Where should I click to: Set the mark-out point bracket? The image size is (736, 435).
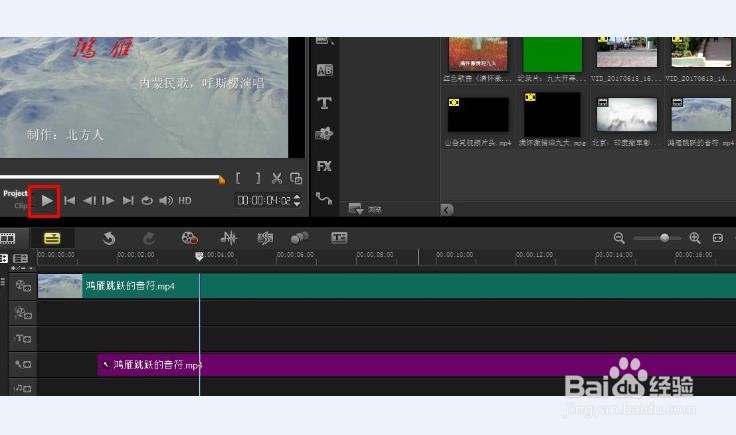click(258, 178)
